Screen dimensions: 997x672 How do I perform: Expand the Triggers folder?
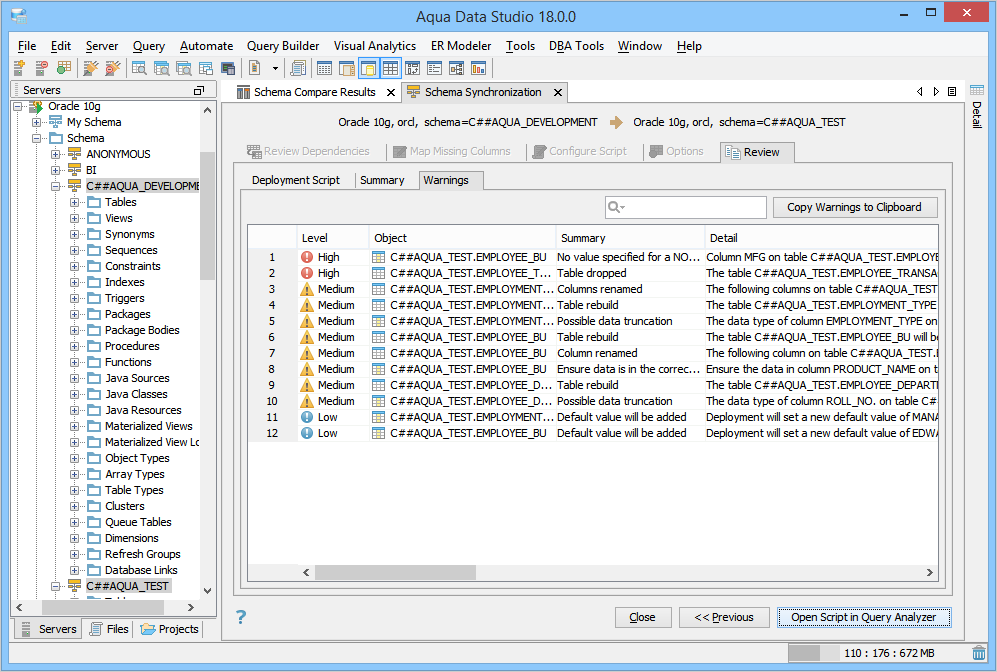click(74, 298)
